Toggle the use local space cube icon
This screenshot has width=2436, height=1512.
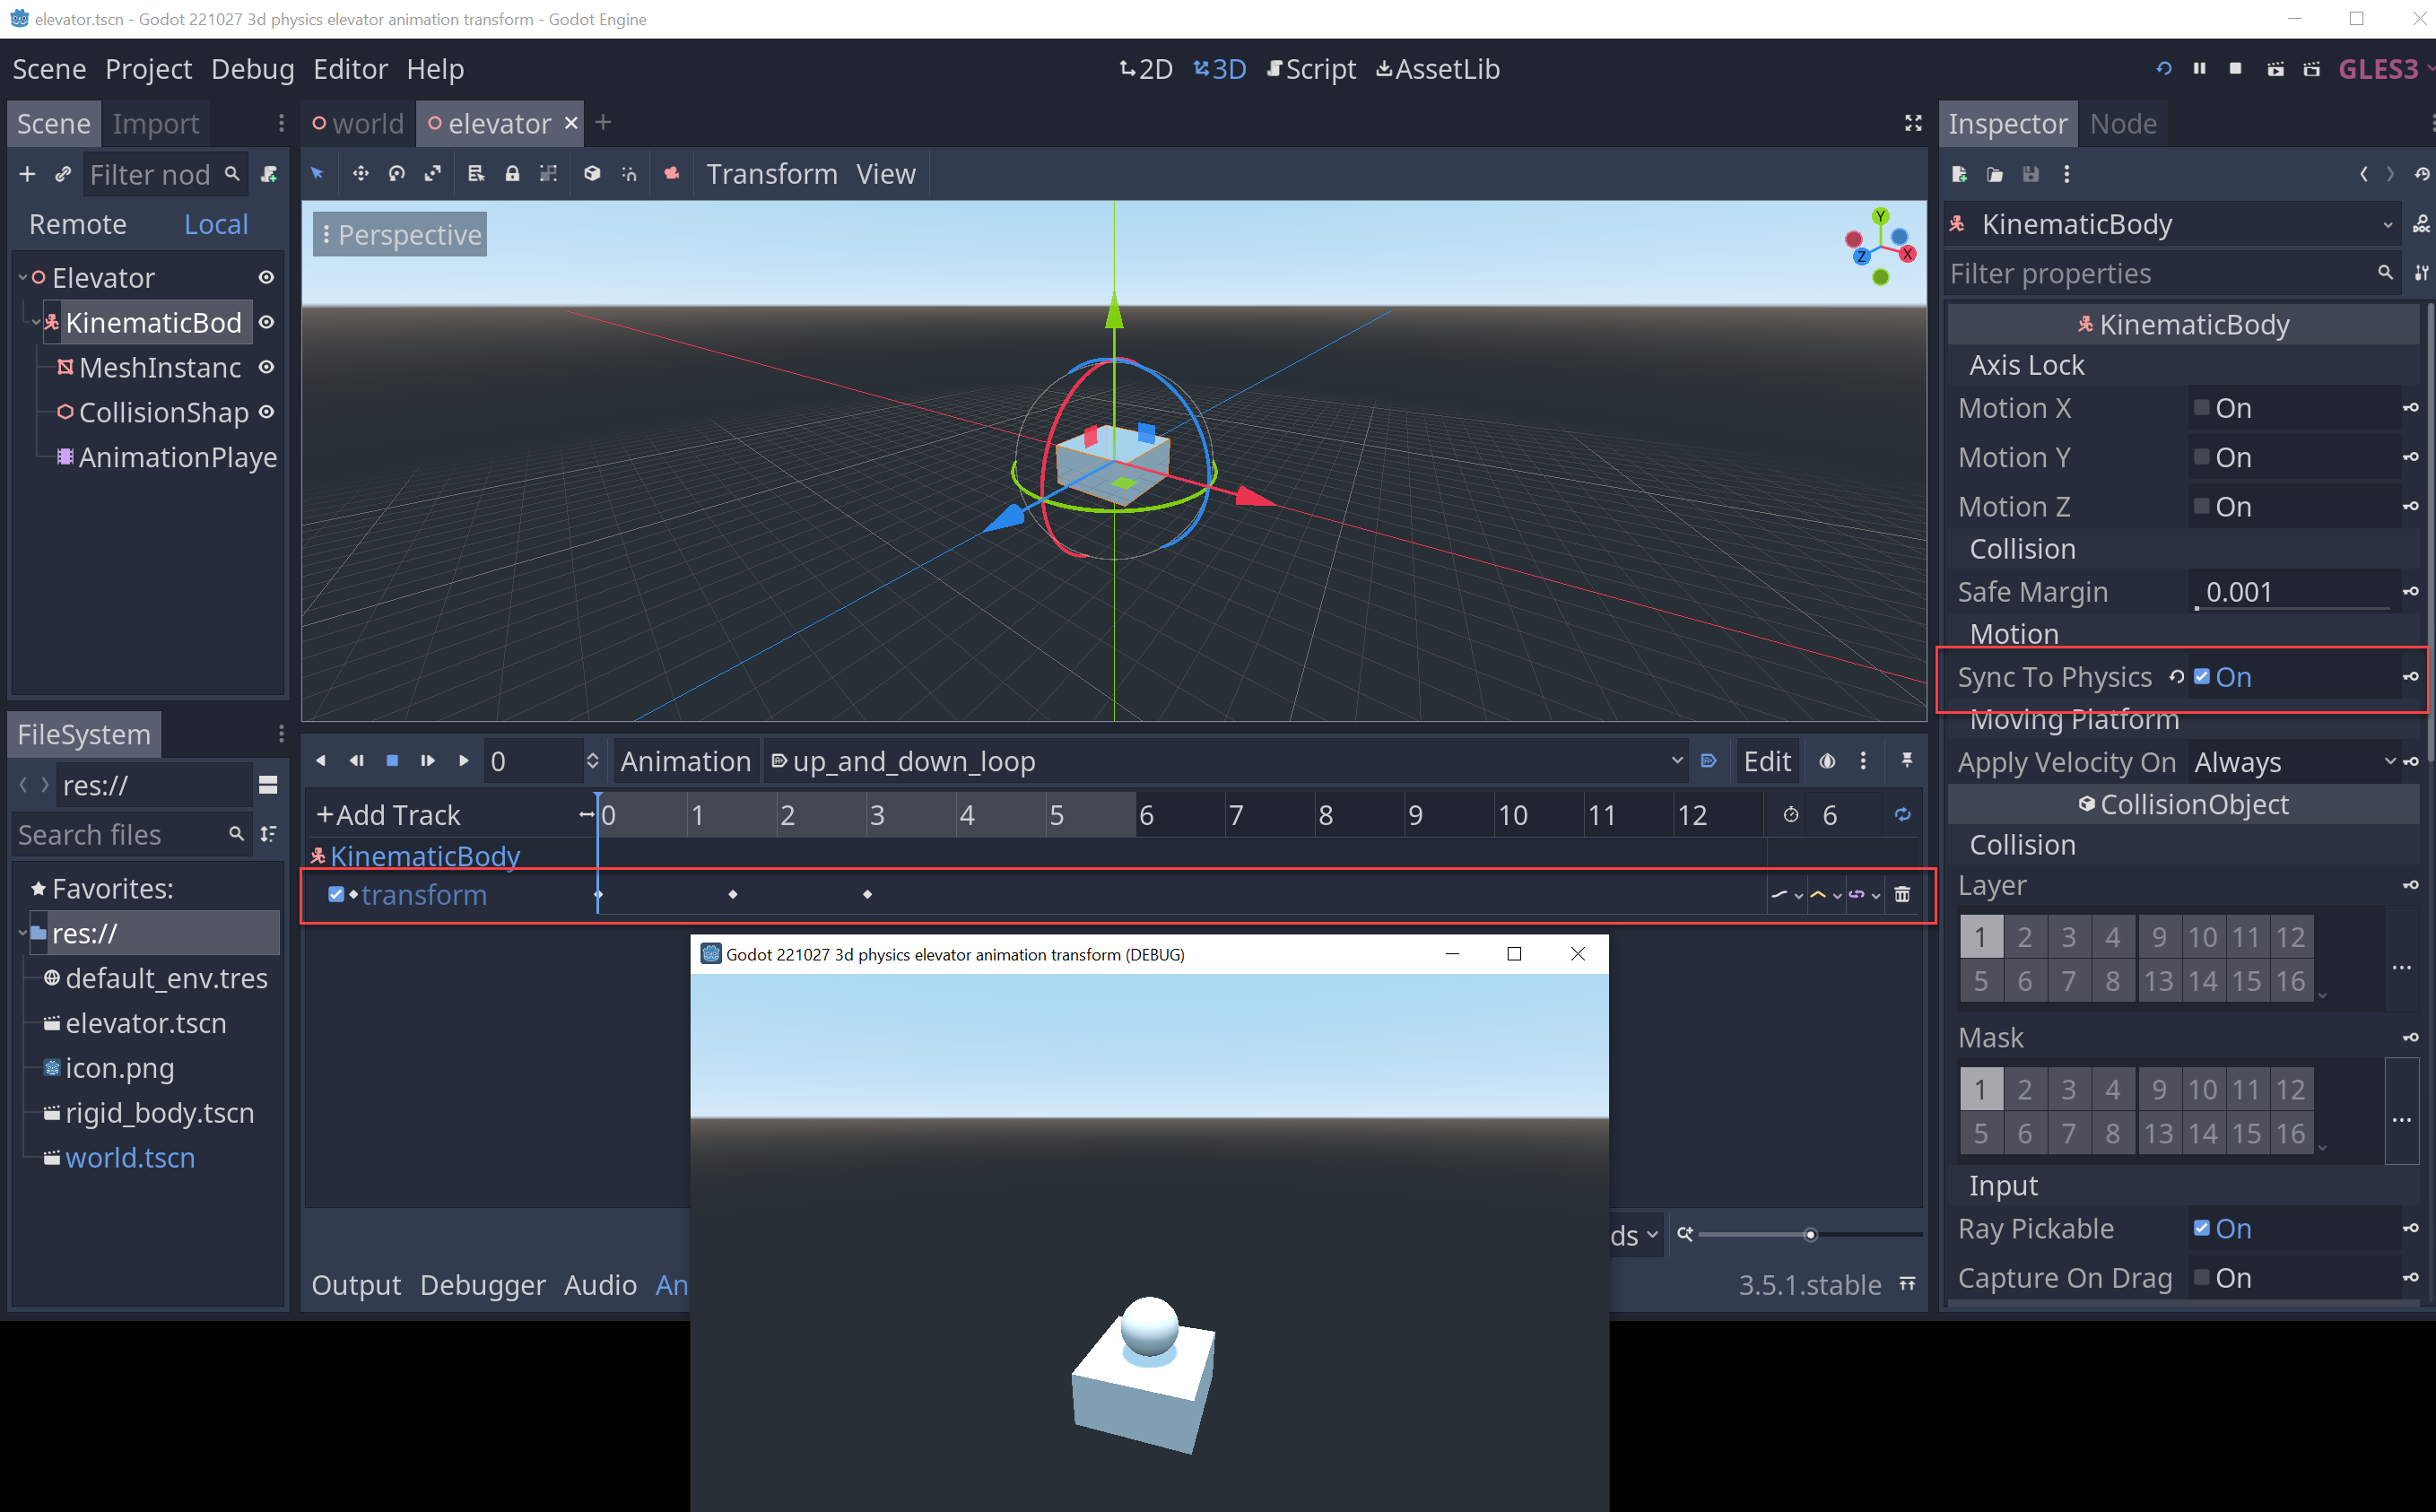(592, 174)
